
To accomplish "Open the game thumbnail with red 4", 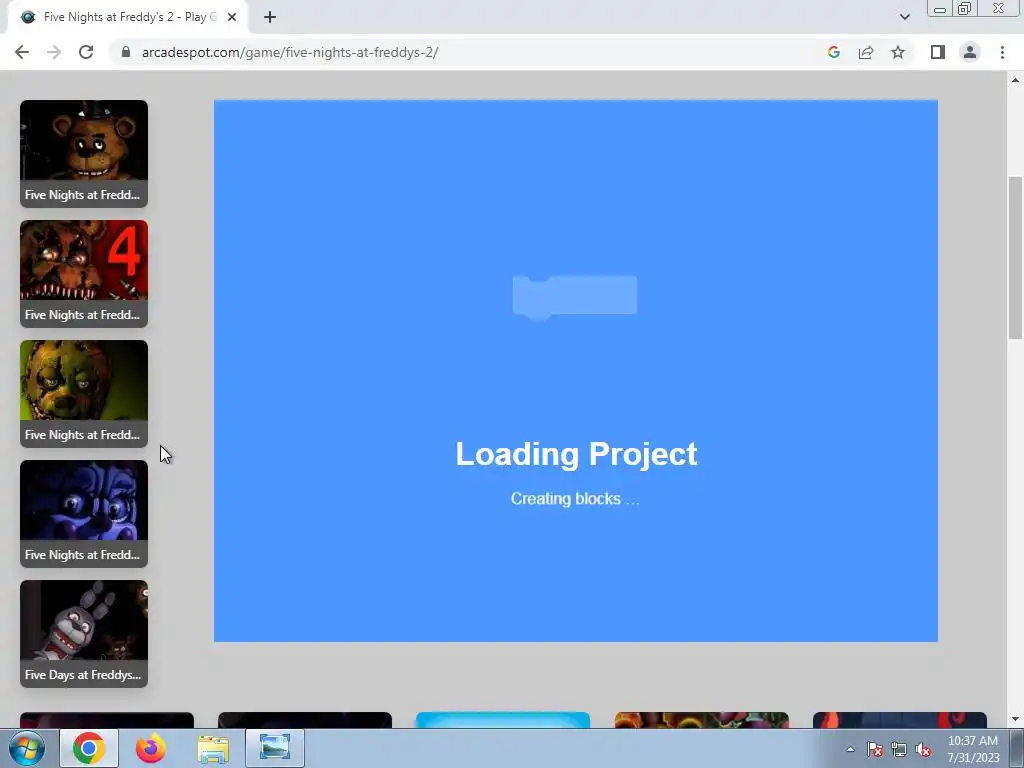I will point(84,274).
